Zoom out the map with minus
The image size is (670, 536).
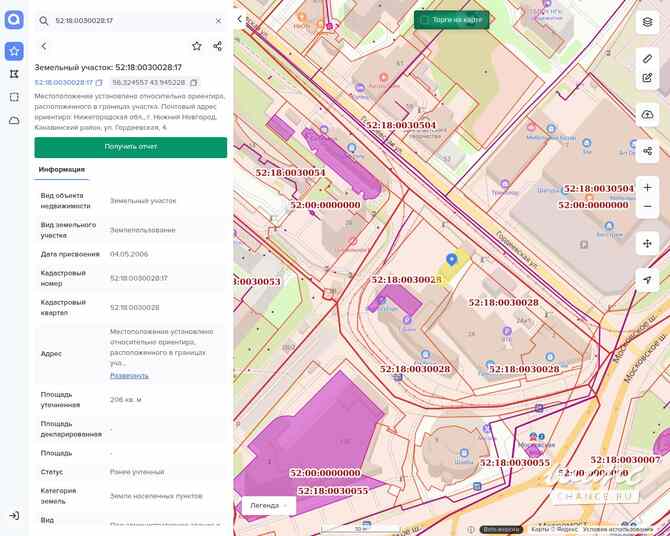[x=647, y=206]
